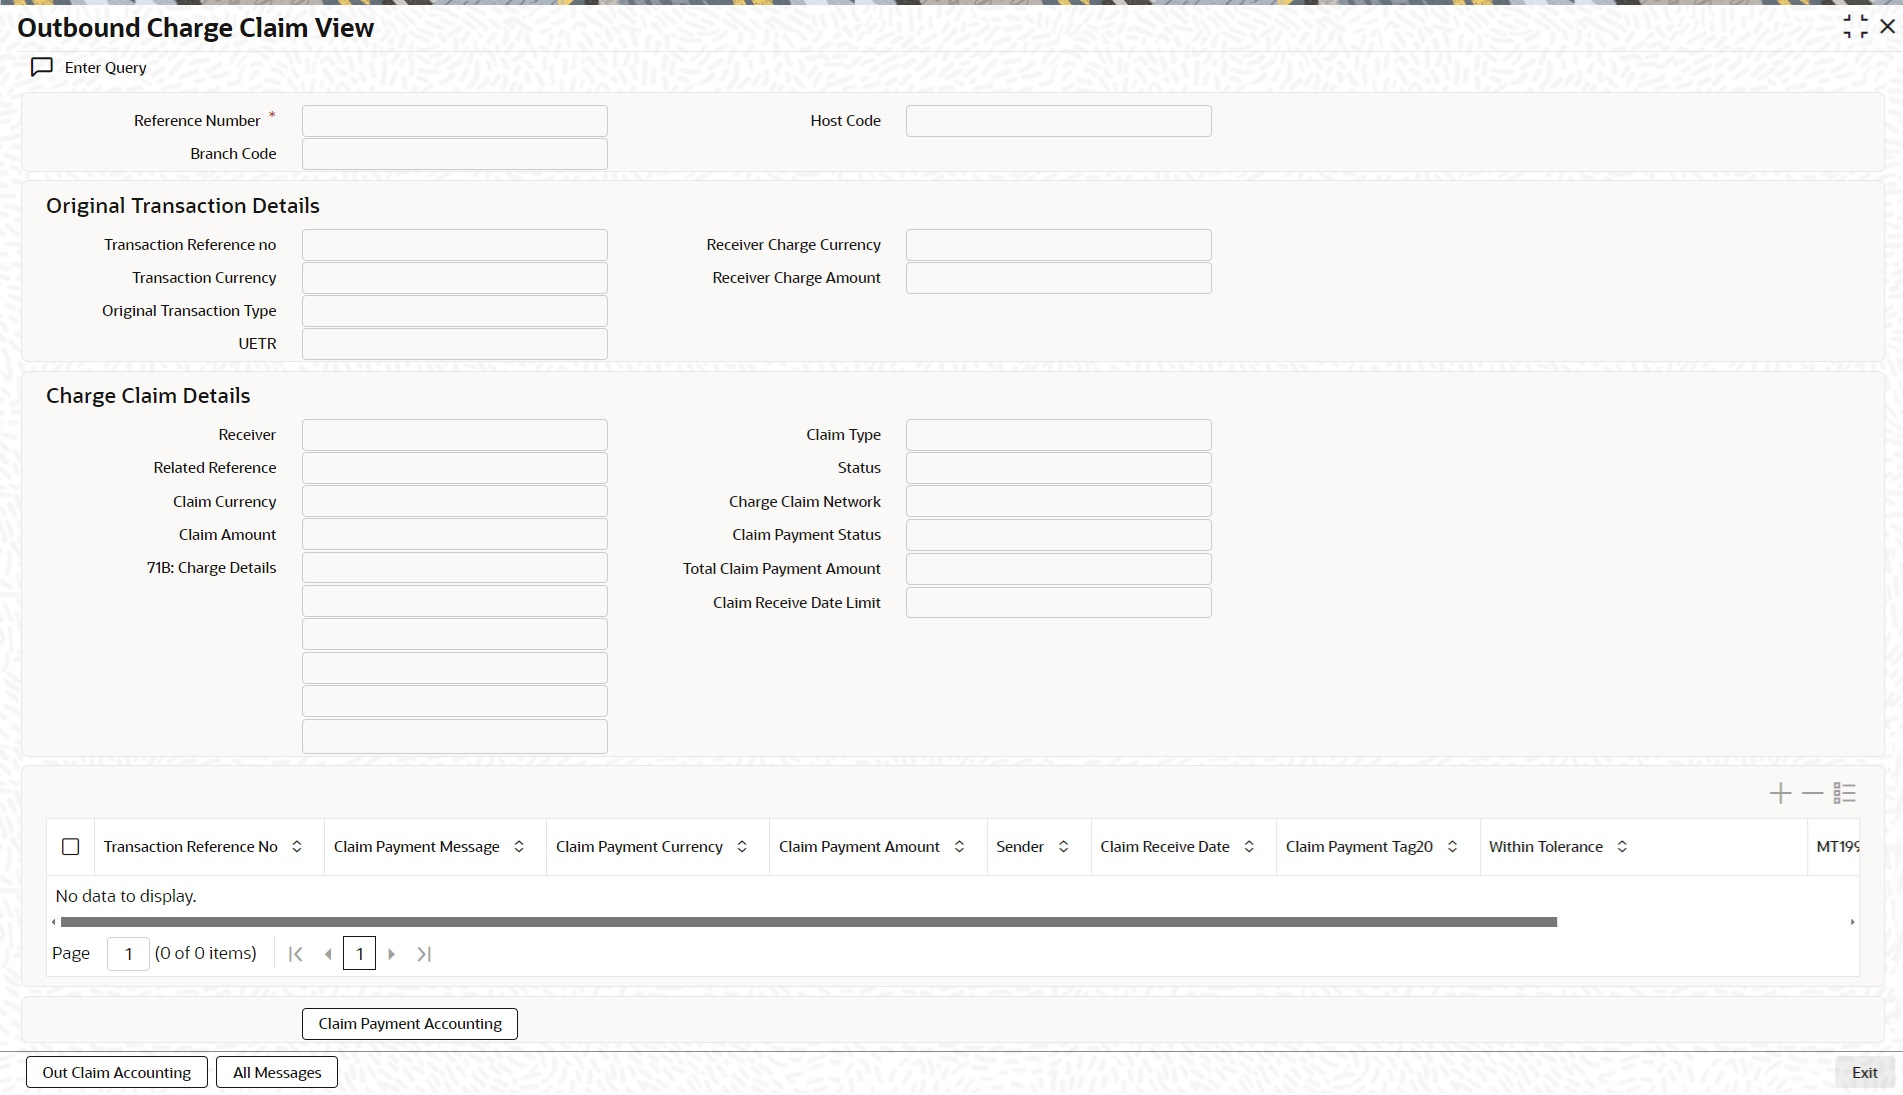
Task: Open All Messages
Action: (x=277, y=1072)
